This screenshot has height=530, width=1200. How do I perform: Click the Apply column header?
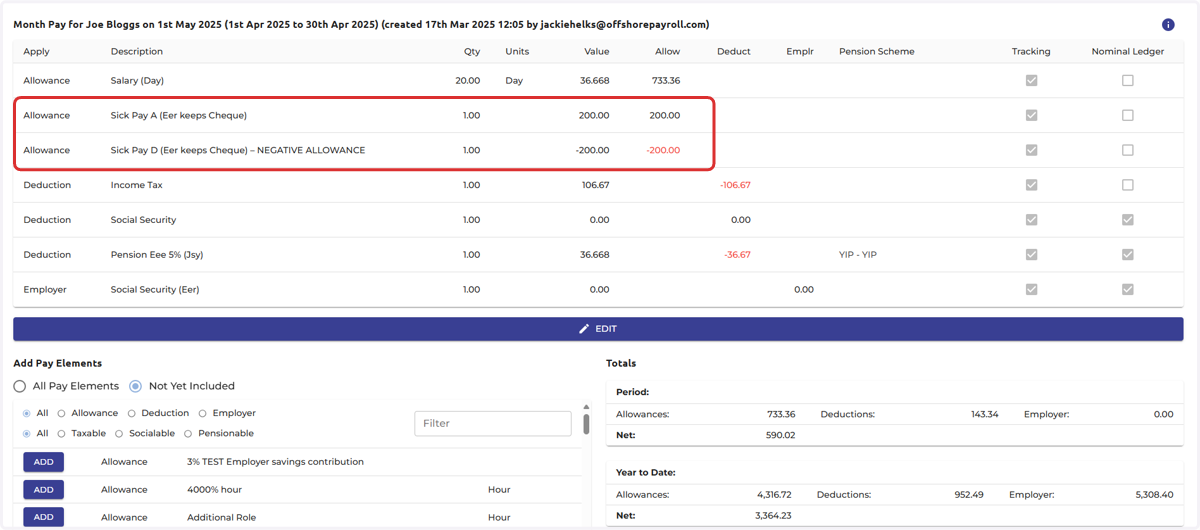(x=36, y=52)
